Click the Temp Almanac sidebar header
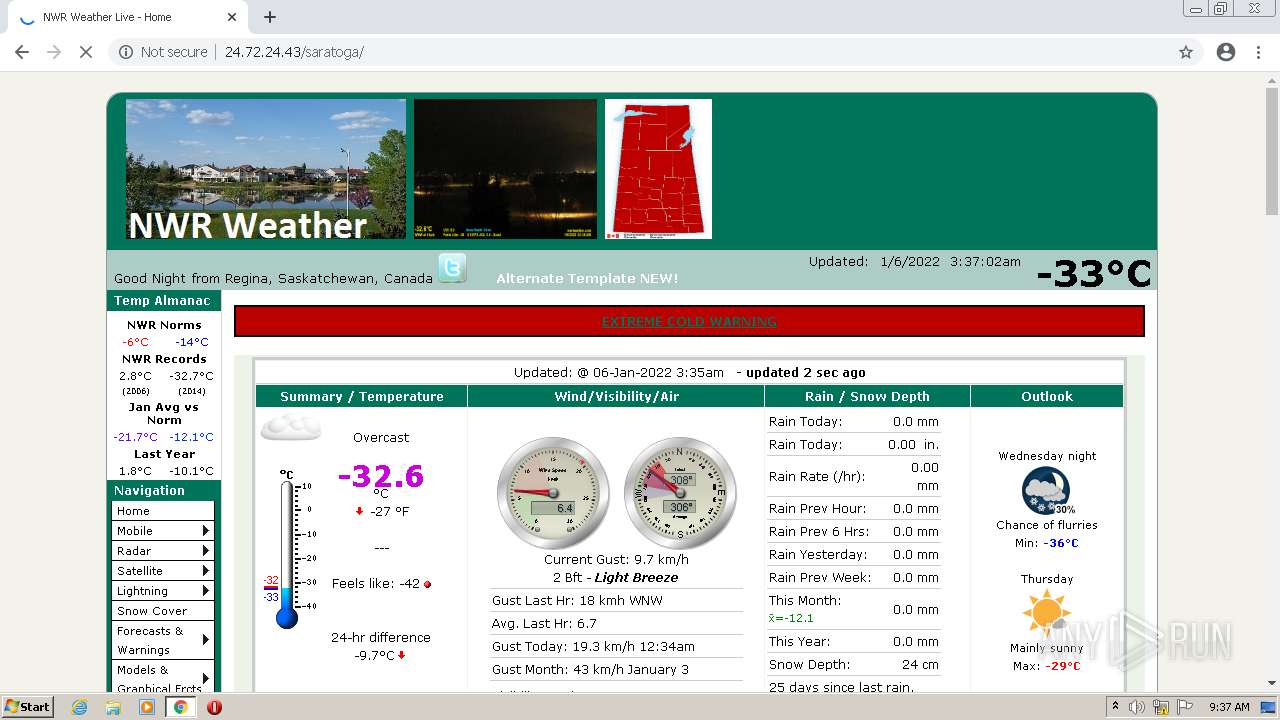Screen dimensions: 1280x720 (163, 301)
